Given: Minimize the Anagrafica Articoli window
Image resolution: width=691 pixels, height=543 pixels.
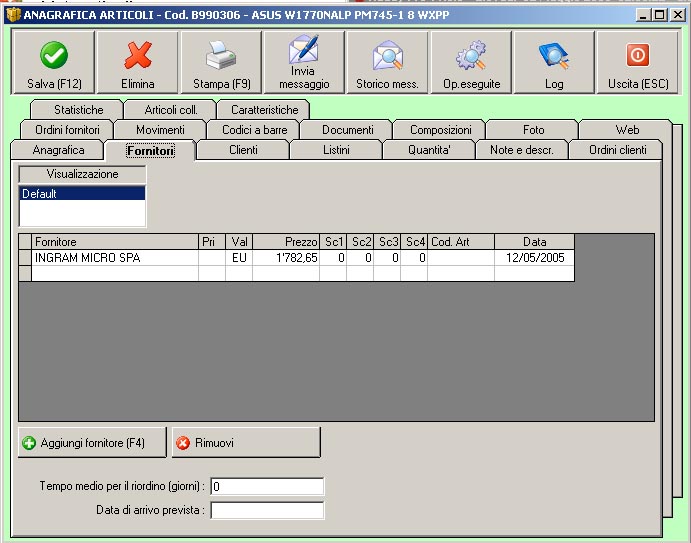Looking at the screenshot, I should pyautogui.click(x=644, y=15).
